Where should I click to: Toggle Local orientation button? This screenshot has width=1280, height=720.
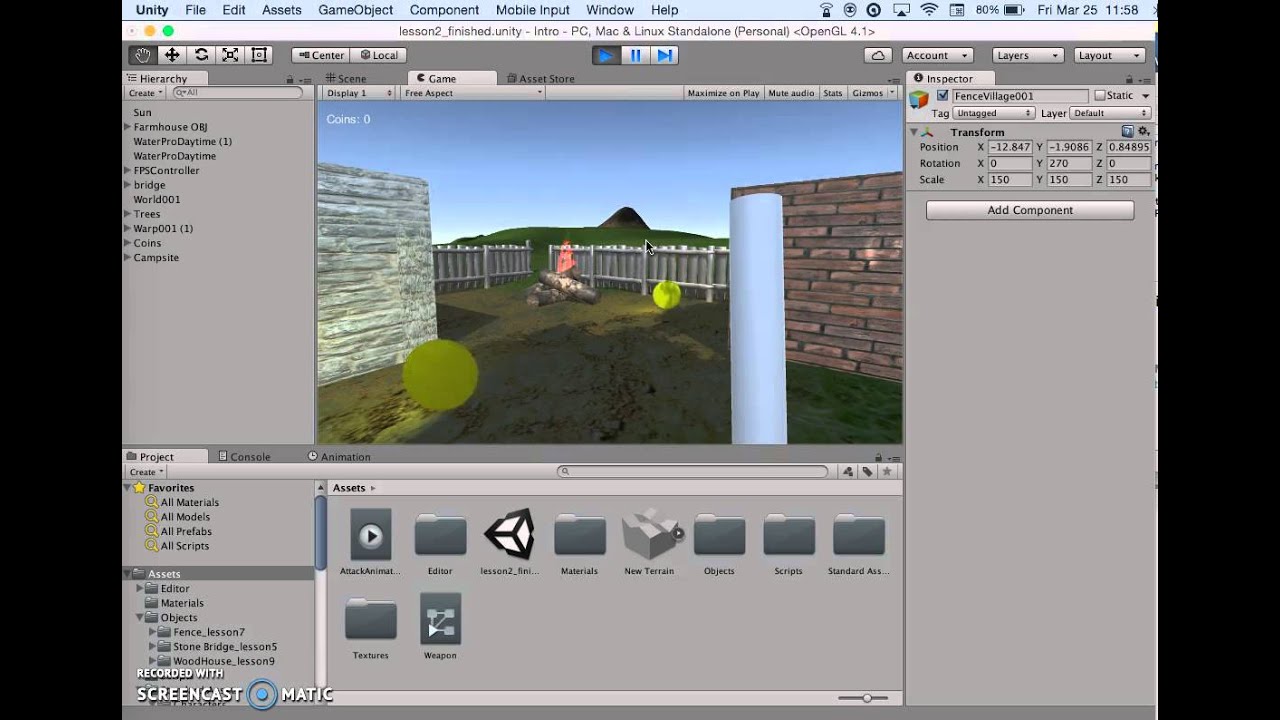pos(379,55)
